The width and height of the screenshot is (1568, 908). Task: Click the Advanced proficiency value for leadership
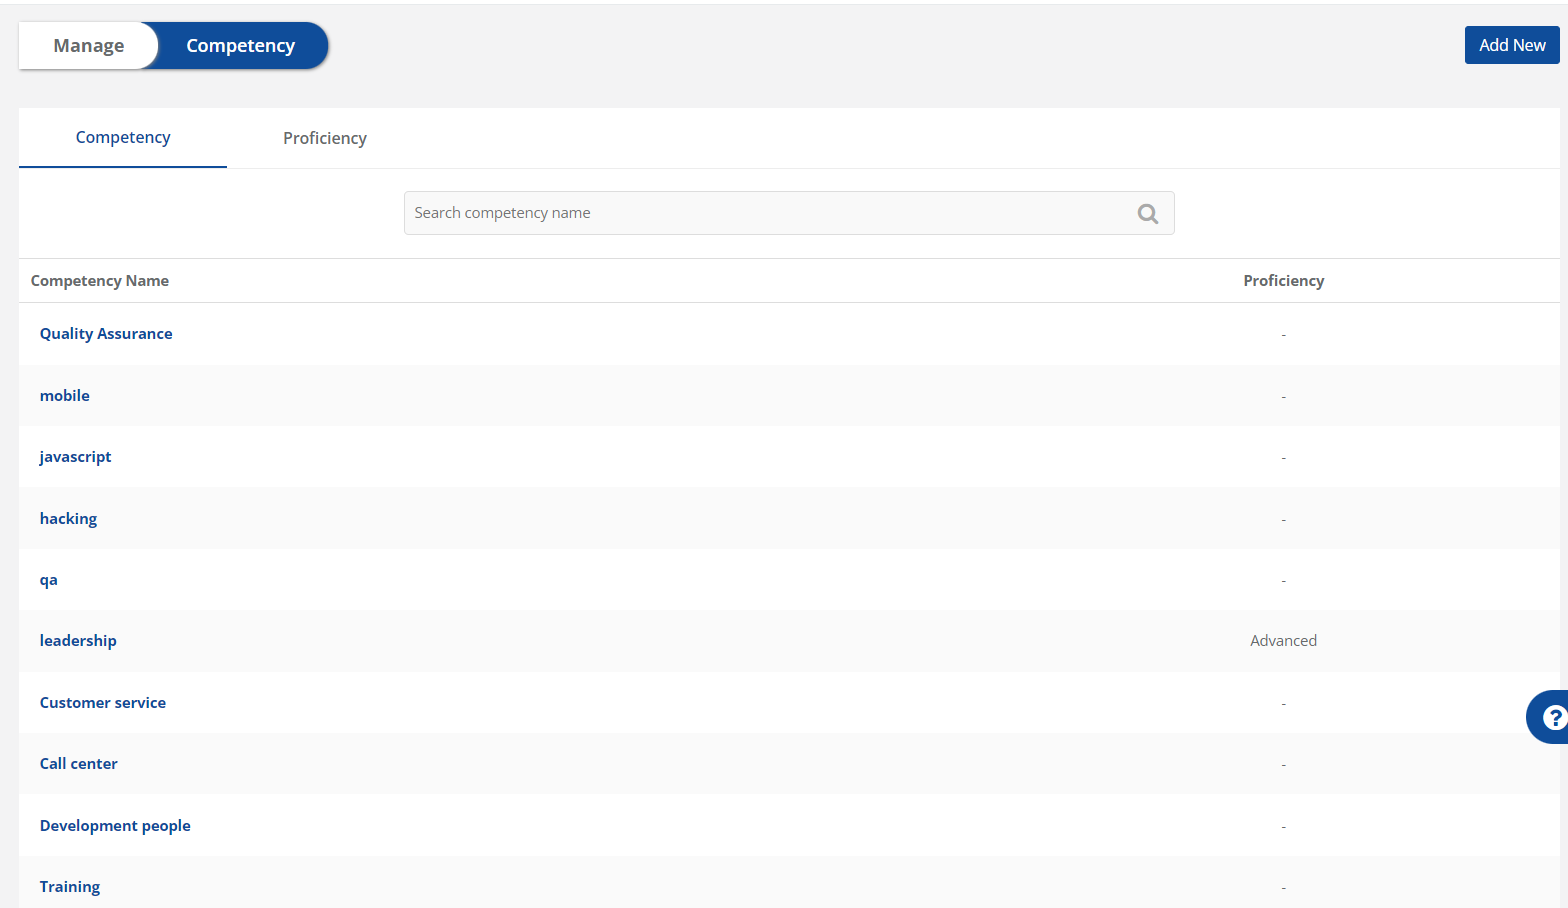tap(1283, 641)
